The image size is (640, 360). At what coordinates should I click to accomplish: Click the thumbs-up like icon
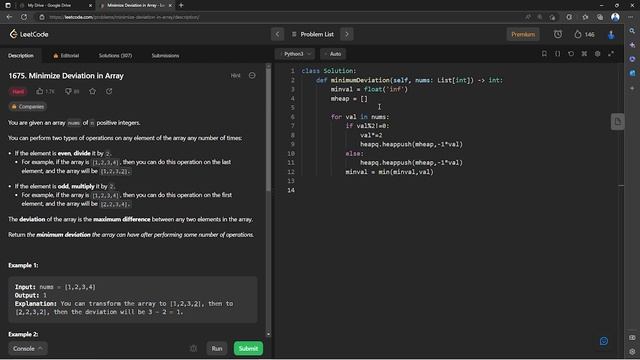(40, 91)
